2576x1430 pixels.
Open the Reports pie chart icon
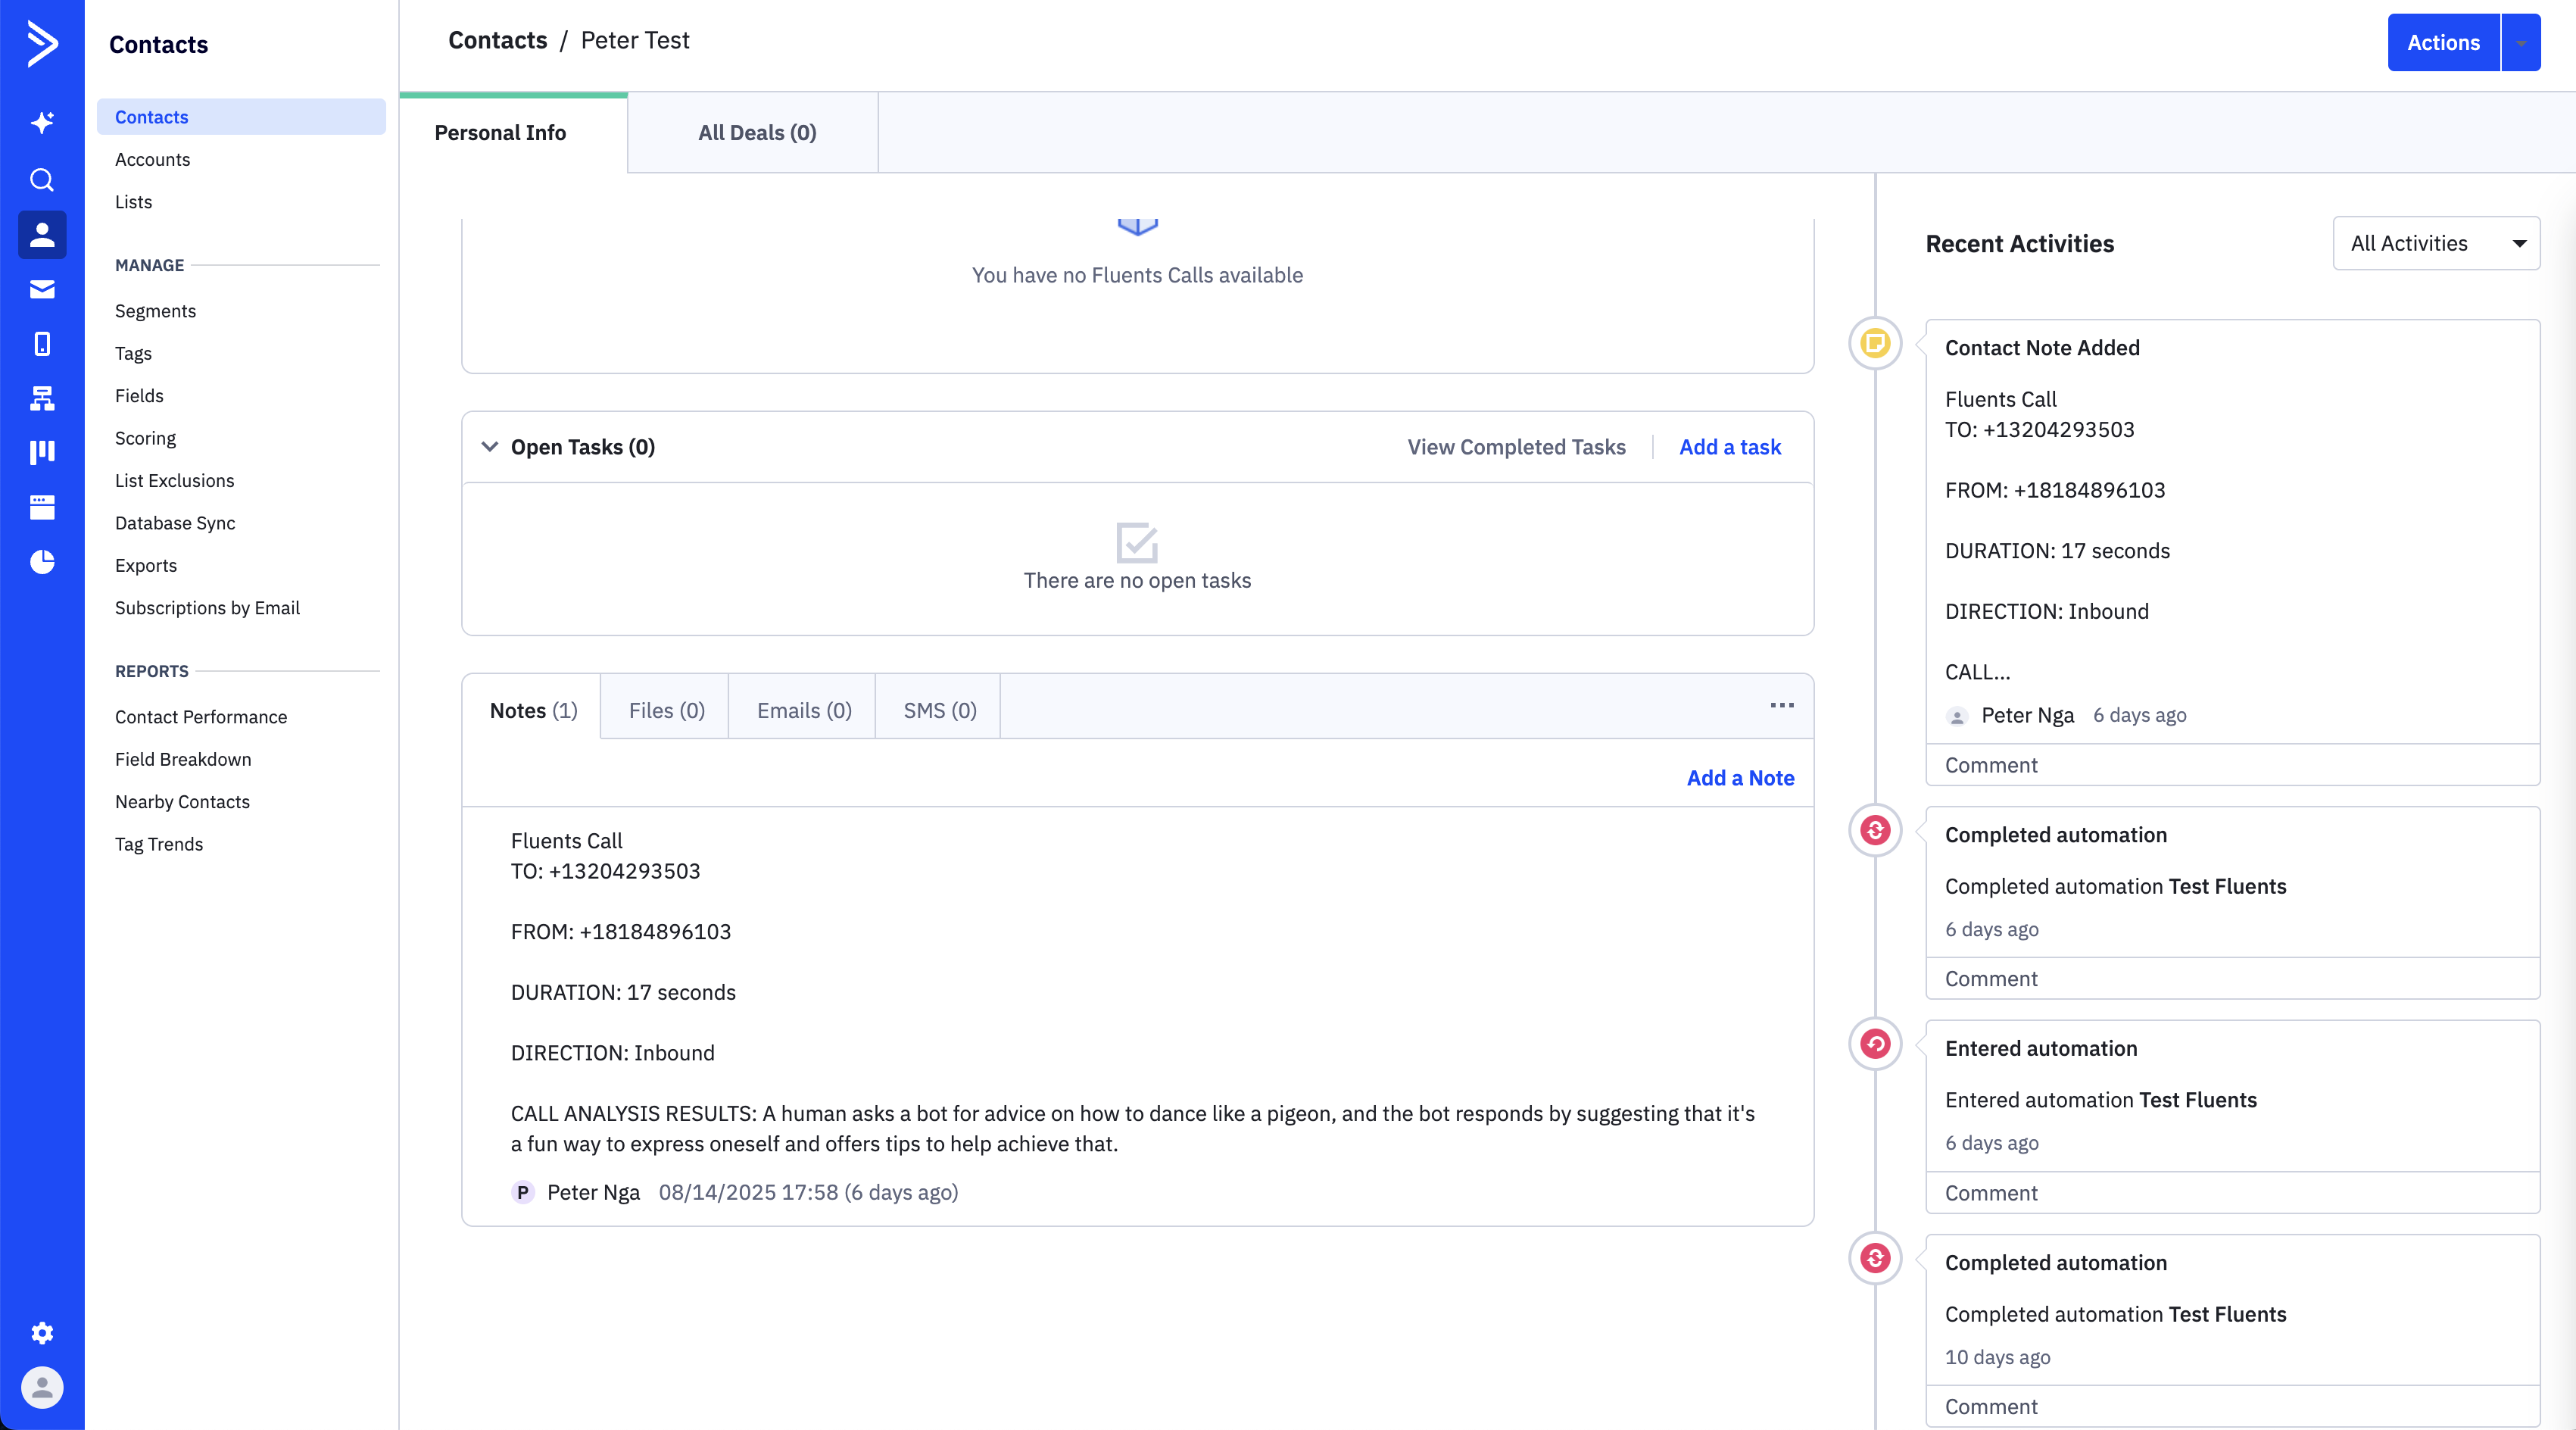[x=42, y=562]
